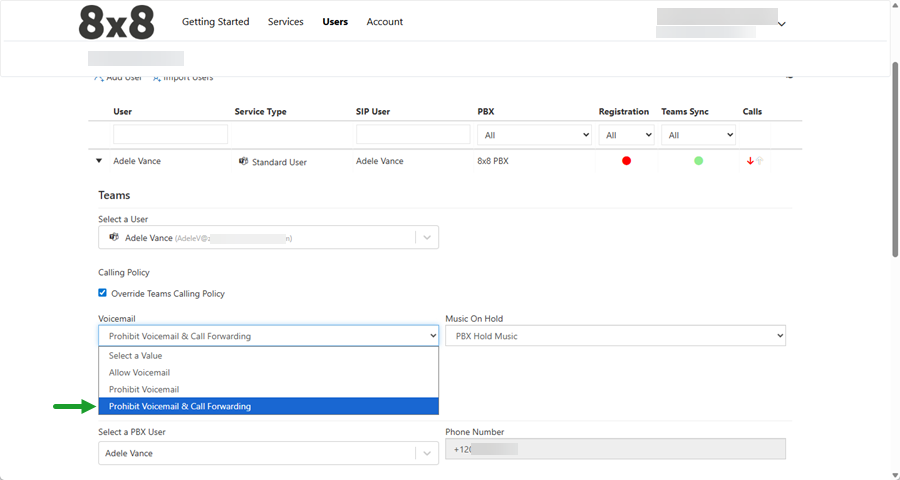
Task: Select Prohibit Voicemail & Call Forwarding option
Action: point(180,406)
